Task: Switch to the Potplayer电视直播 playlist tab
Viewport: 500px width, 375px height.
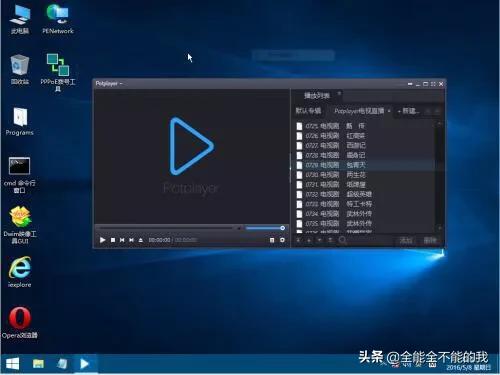Action: [x=359, y=111]
